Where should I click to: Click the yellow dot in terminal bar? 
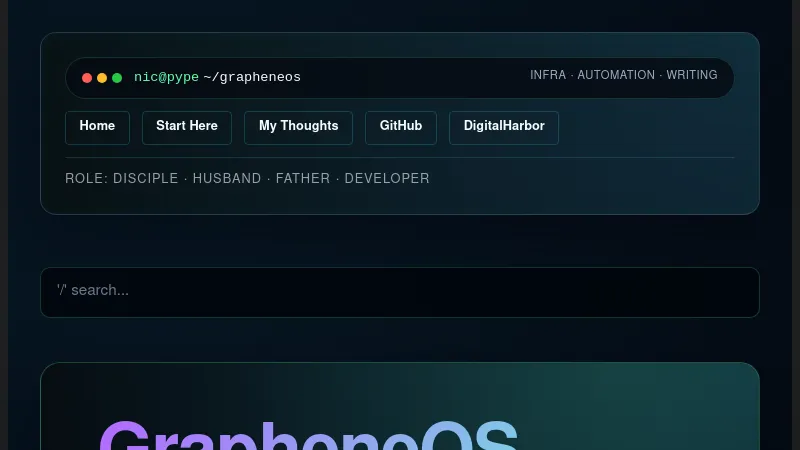[x=102, y=78]
